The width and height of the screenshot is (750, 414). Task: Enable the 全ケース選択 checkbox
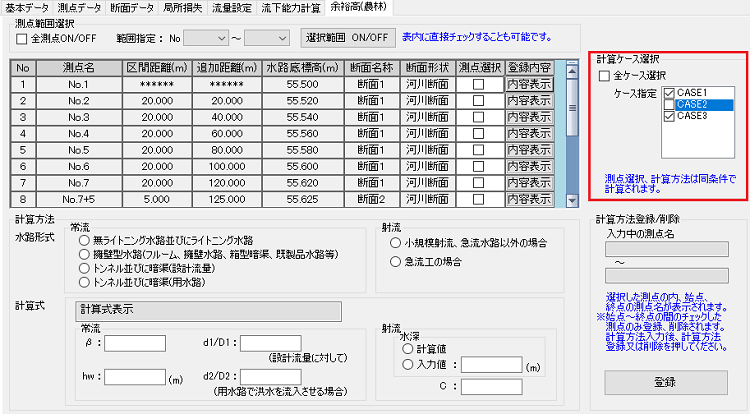coord(603,76)
